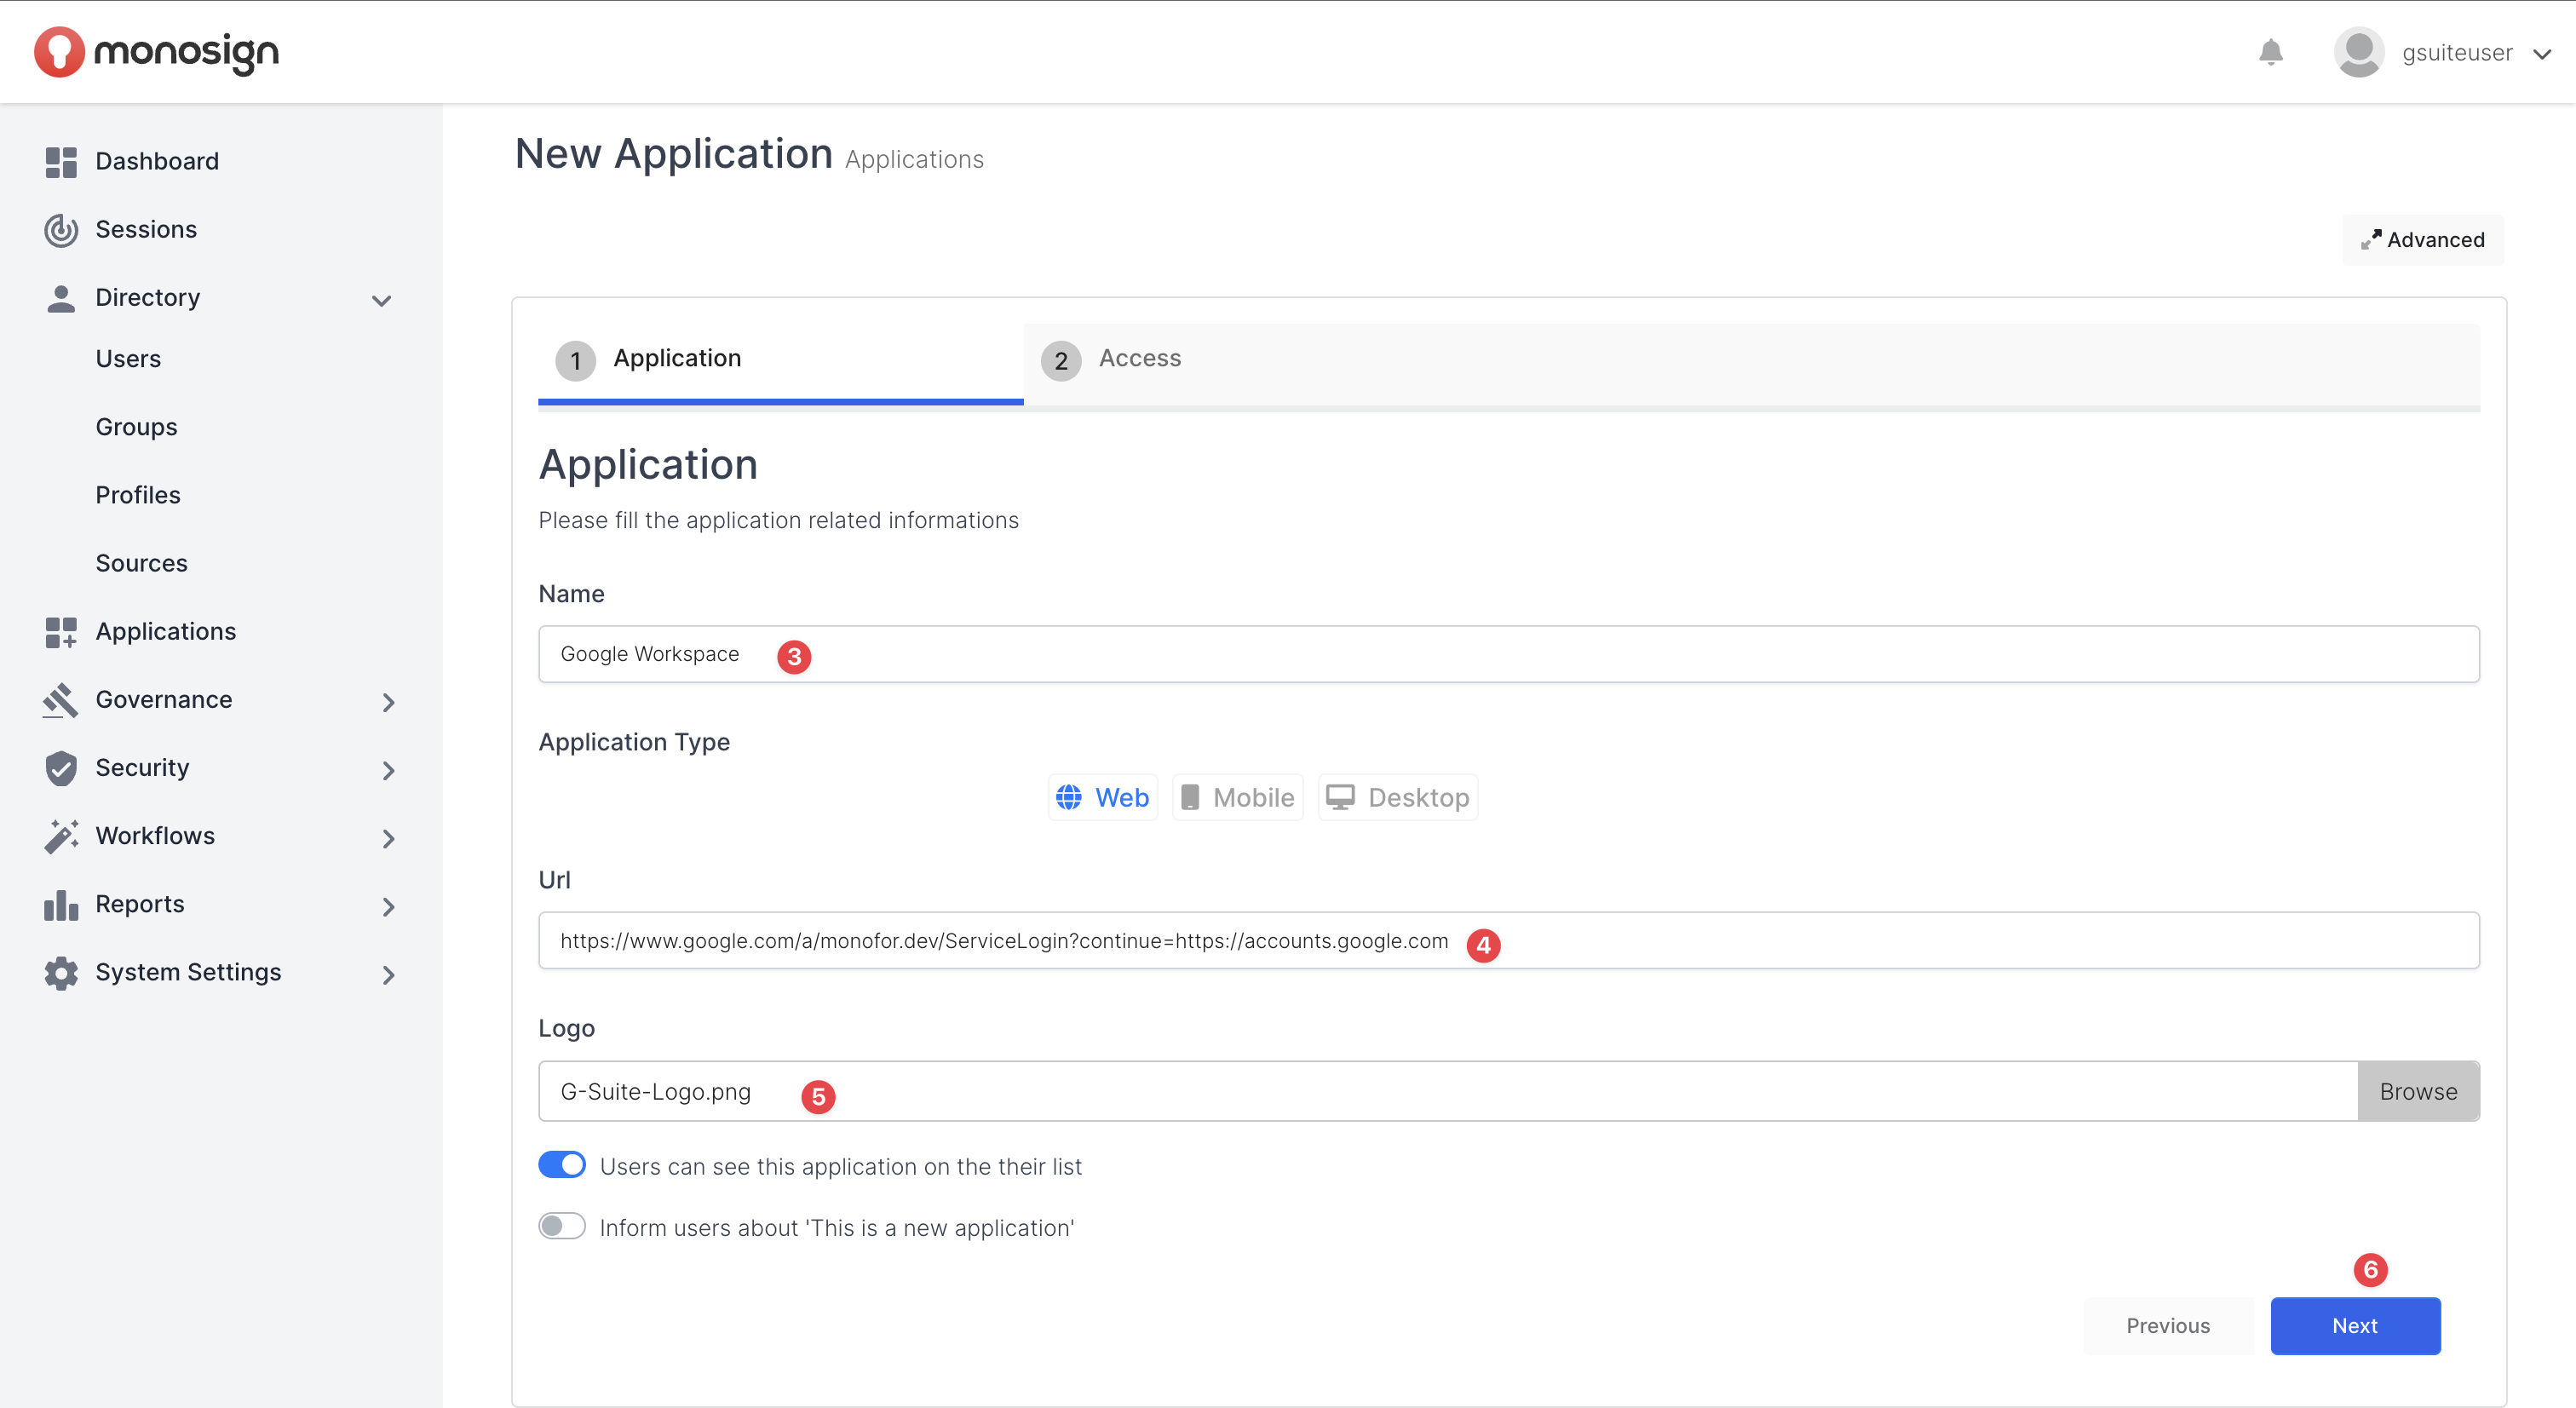Click the Dashboard sidebar icon
This screenshot has height=1408, width=2576.
coord(61,162)
